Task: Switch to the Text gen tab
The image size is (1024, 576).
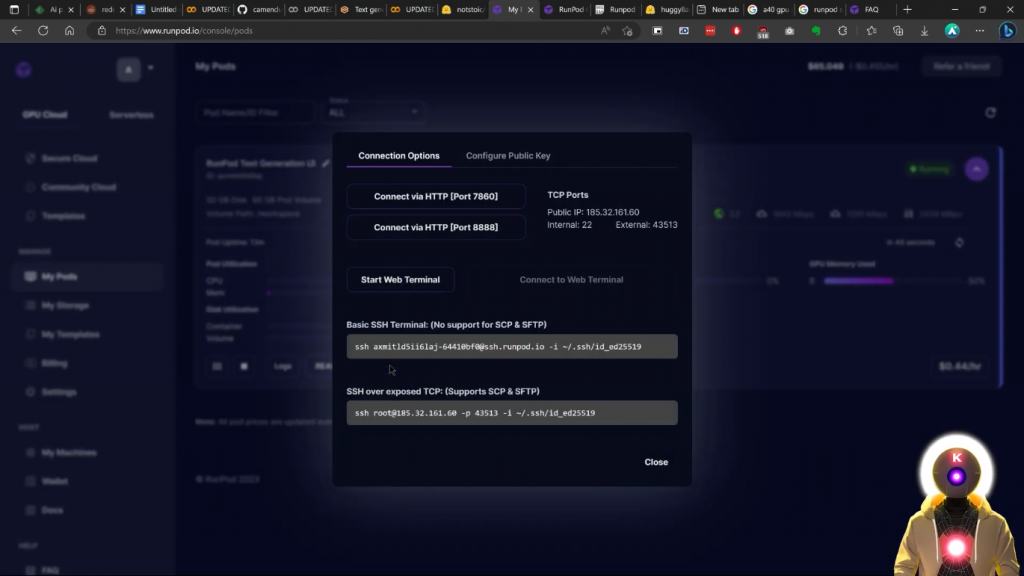Action: pos(361,10)
